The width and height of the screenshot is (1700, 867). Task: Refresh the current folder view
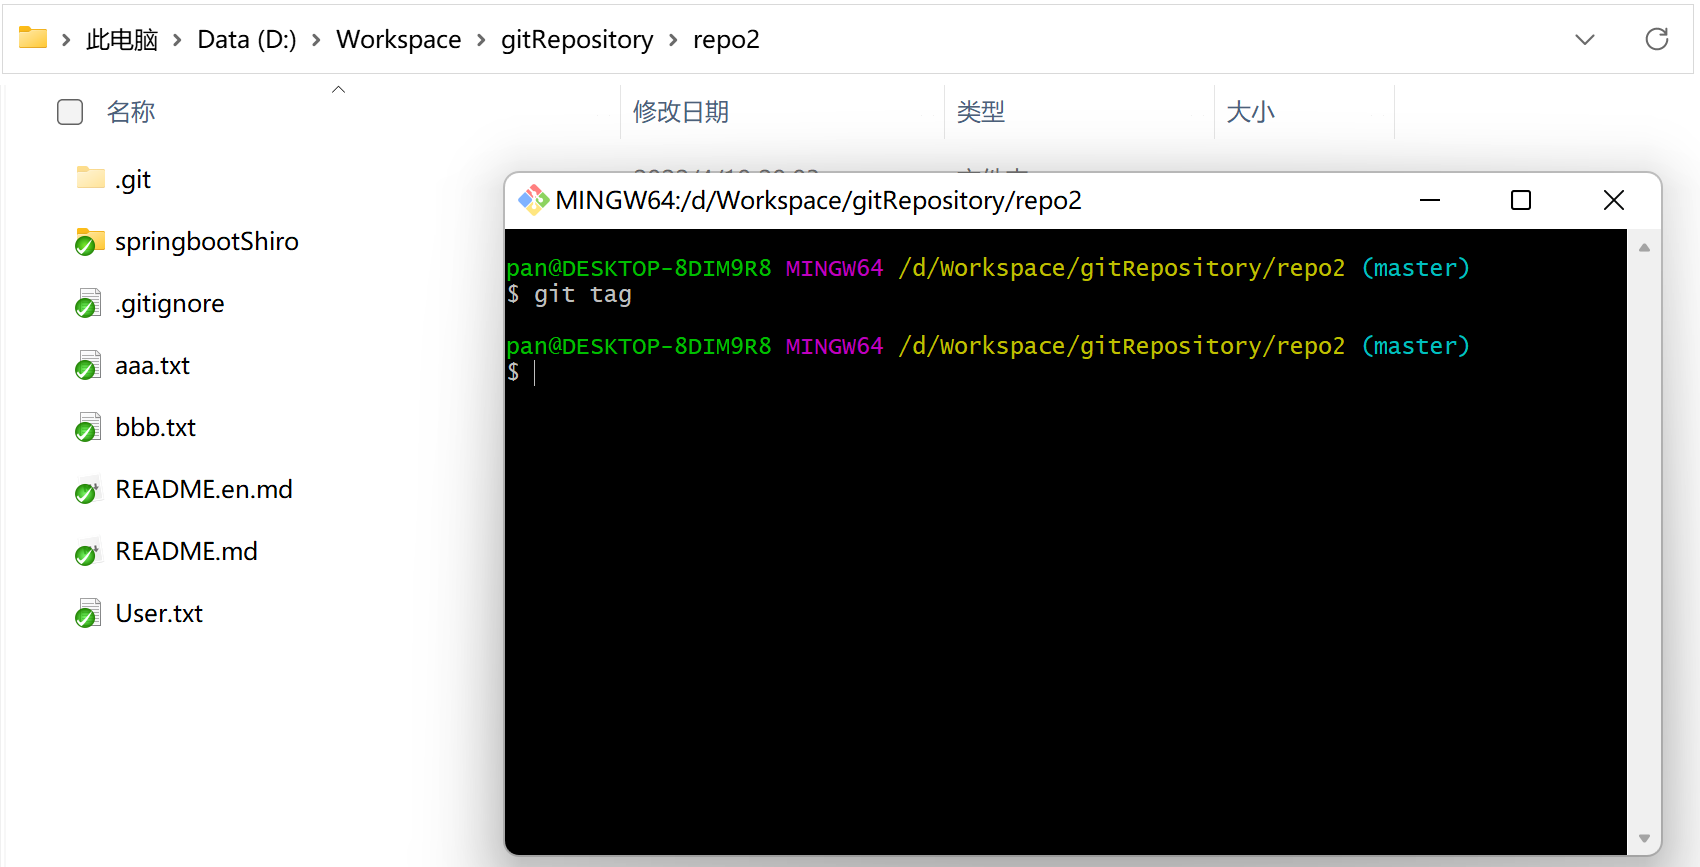point(1656,39)
